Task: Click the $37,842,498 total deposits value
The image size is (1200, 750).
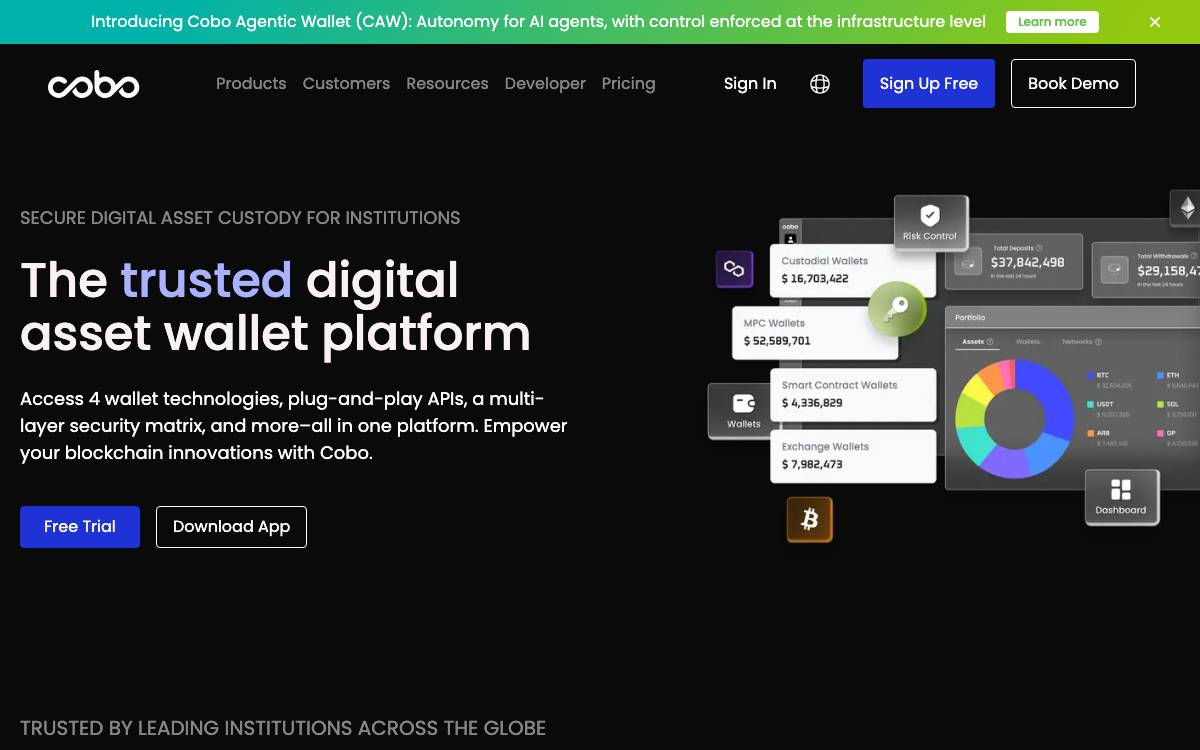Action: 1027,262
